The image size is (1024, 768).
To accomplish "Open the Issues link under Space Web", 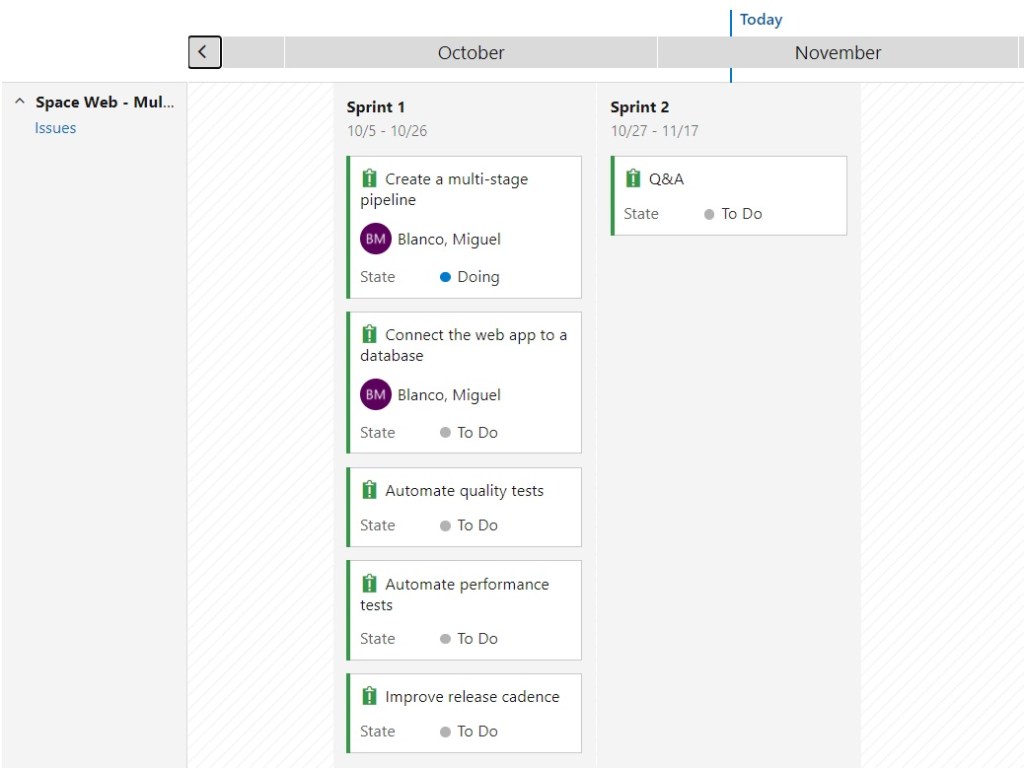I will tap(55, 128).
